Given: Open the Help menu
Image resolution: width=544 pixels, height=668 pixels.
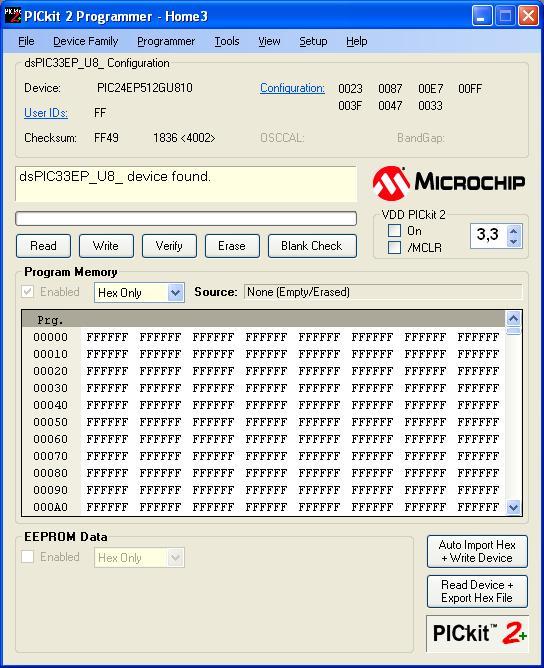Looking at the screenshot, I should (x=357, y=41).
